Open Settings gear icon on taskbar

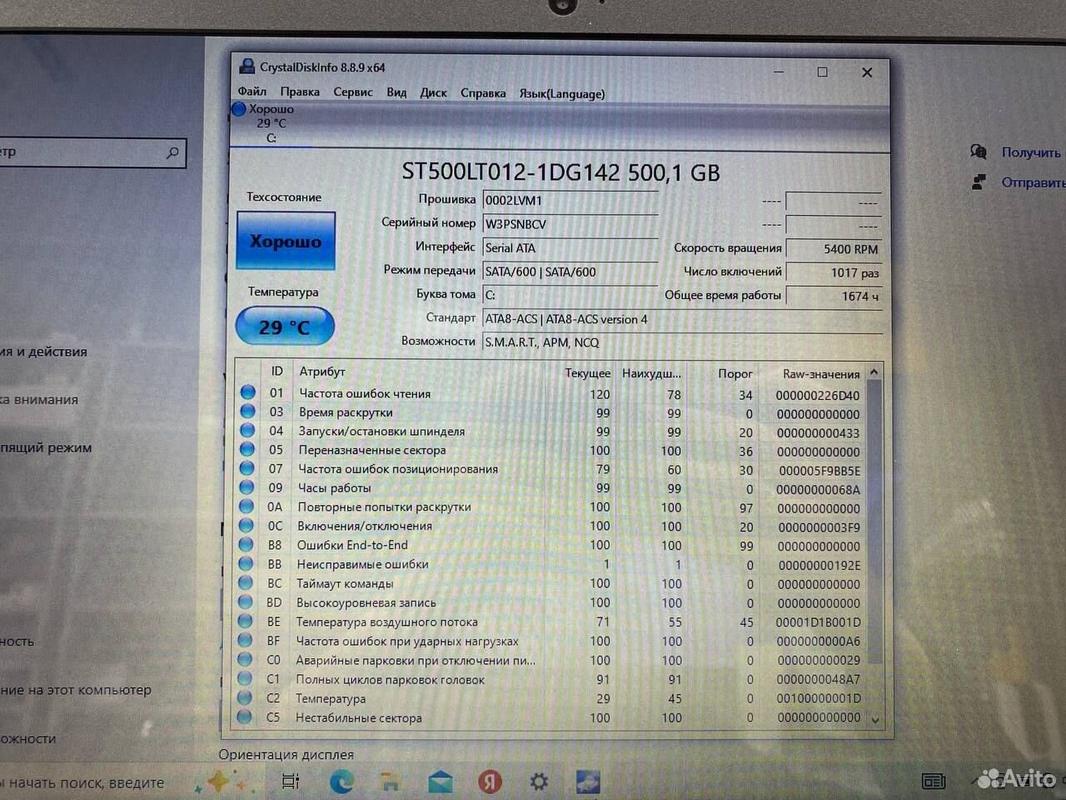[x=539, y=781]
